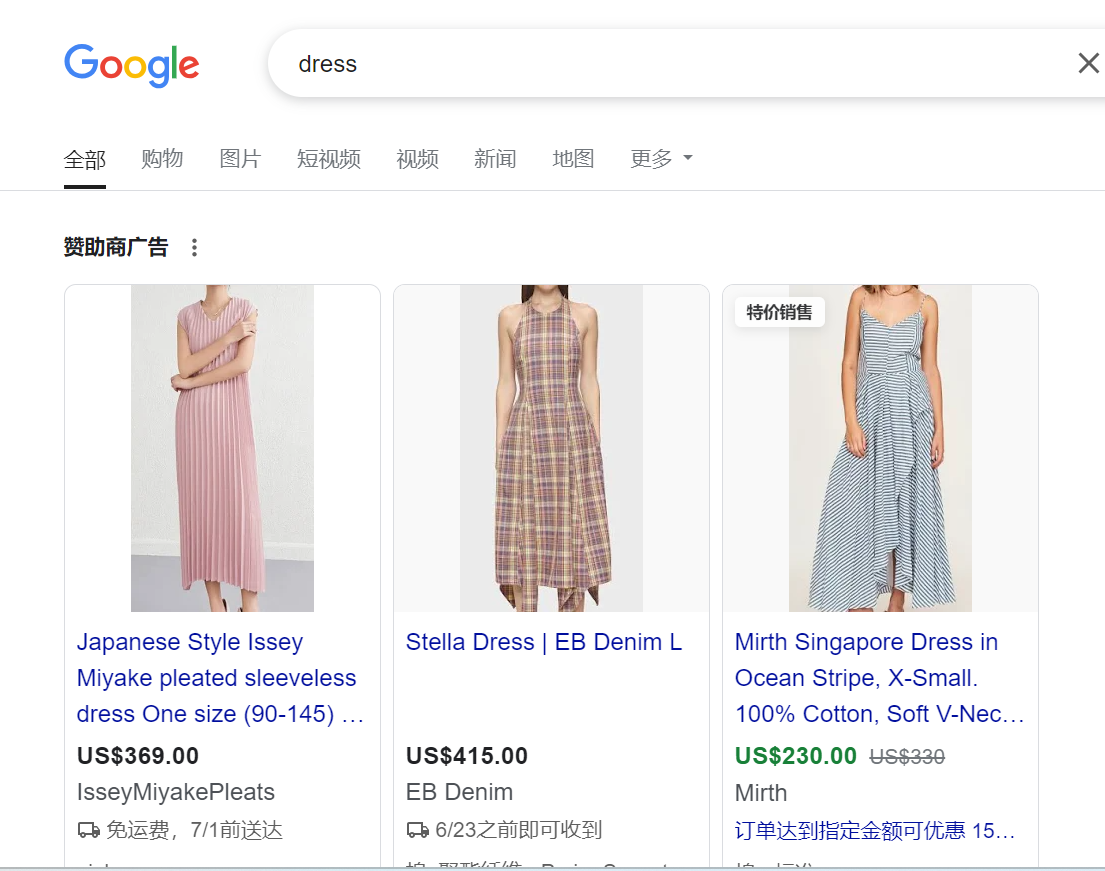
Task: Click the US$415.00 price
Action: click(x=467, y=755)
